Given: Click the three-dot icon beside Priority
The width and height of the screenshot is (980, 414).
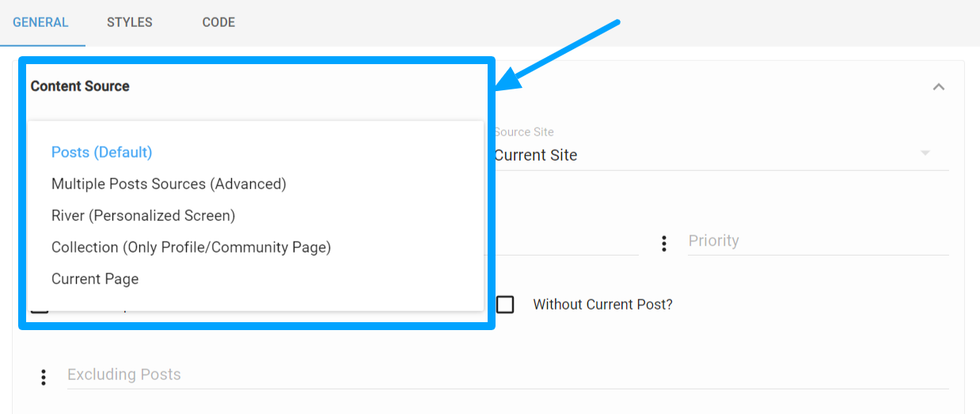Looking at the screenshot, I should coord(664,243).
